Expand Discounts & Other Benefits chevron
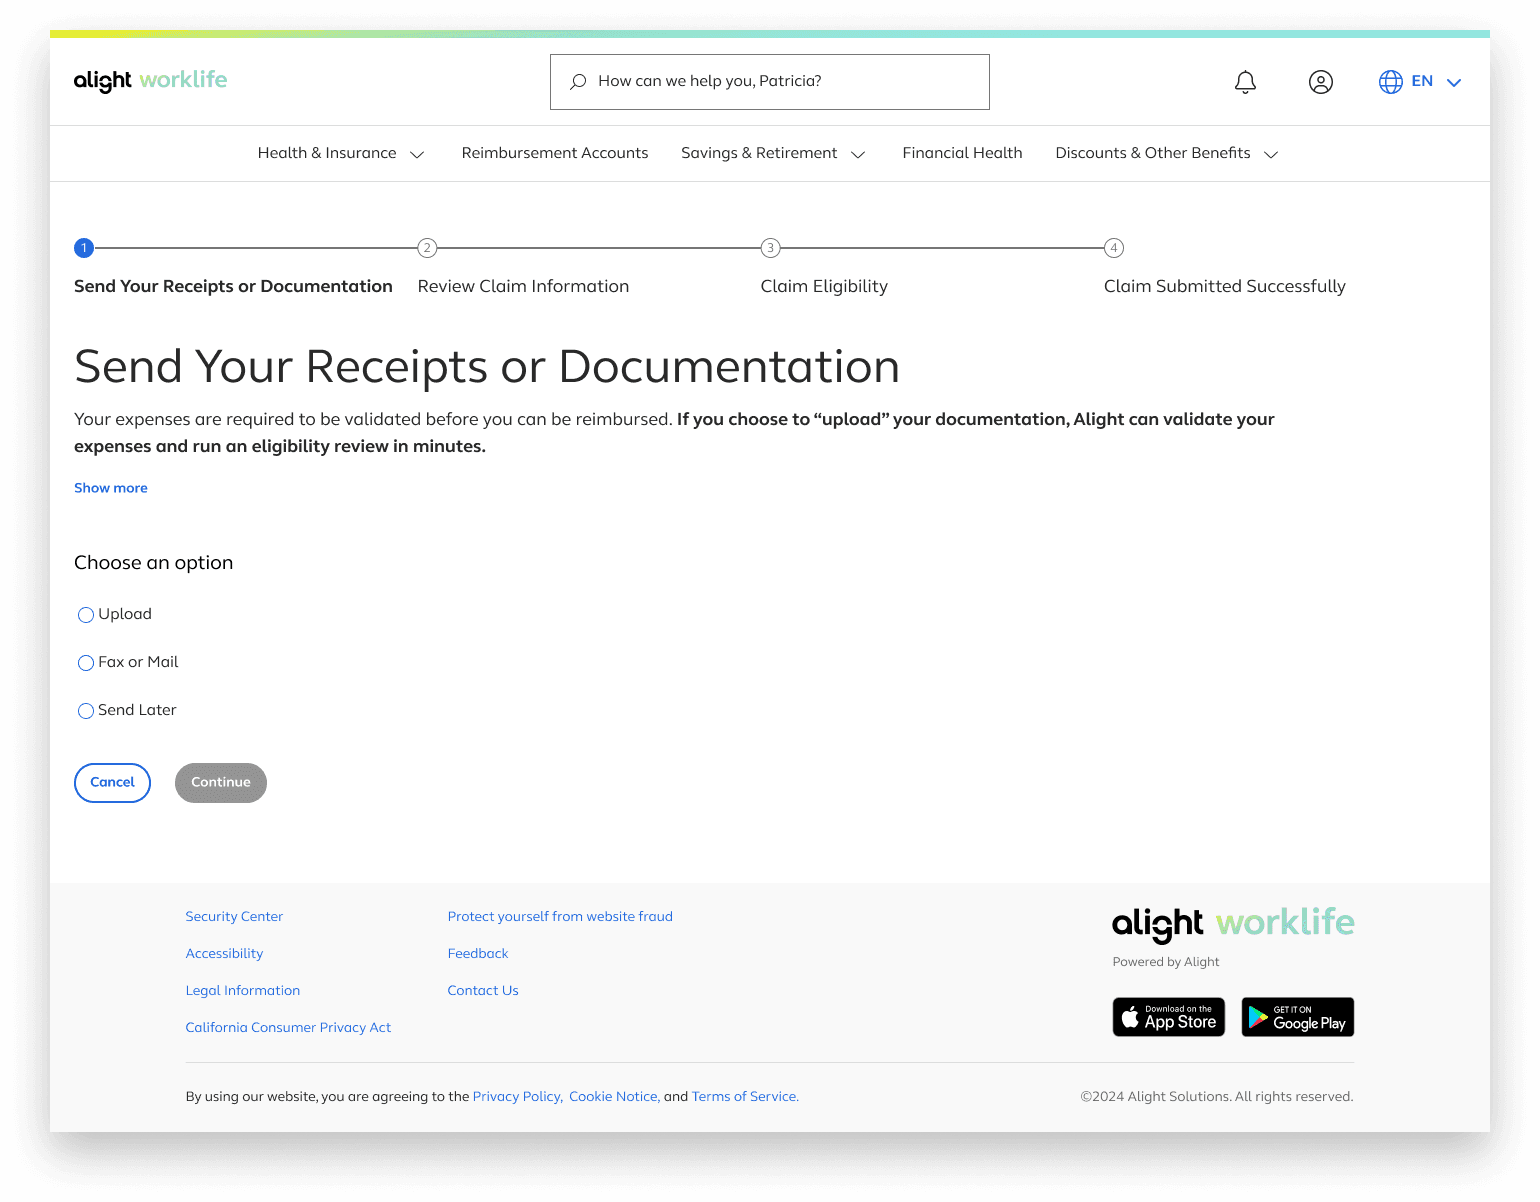The image size is (1540, 1202). (1272, 154)
